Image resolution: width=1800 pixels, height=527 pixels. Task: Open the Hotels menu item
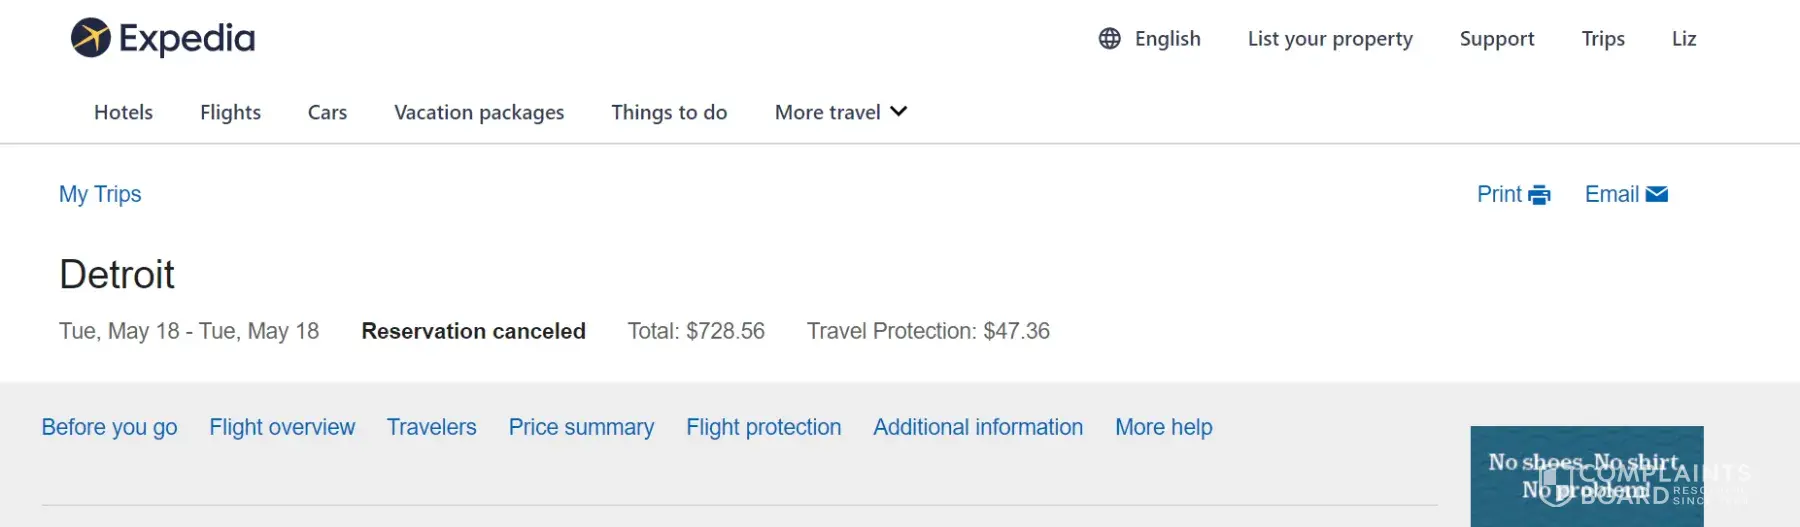[123, 112]
